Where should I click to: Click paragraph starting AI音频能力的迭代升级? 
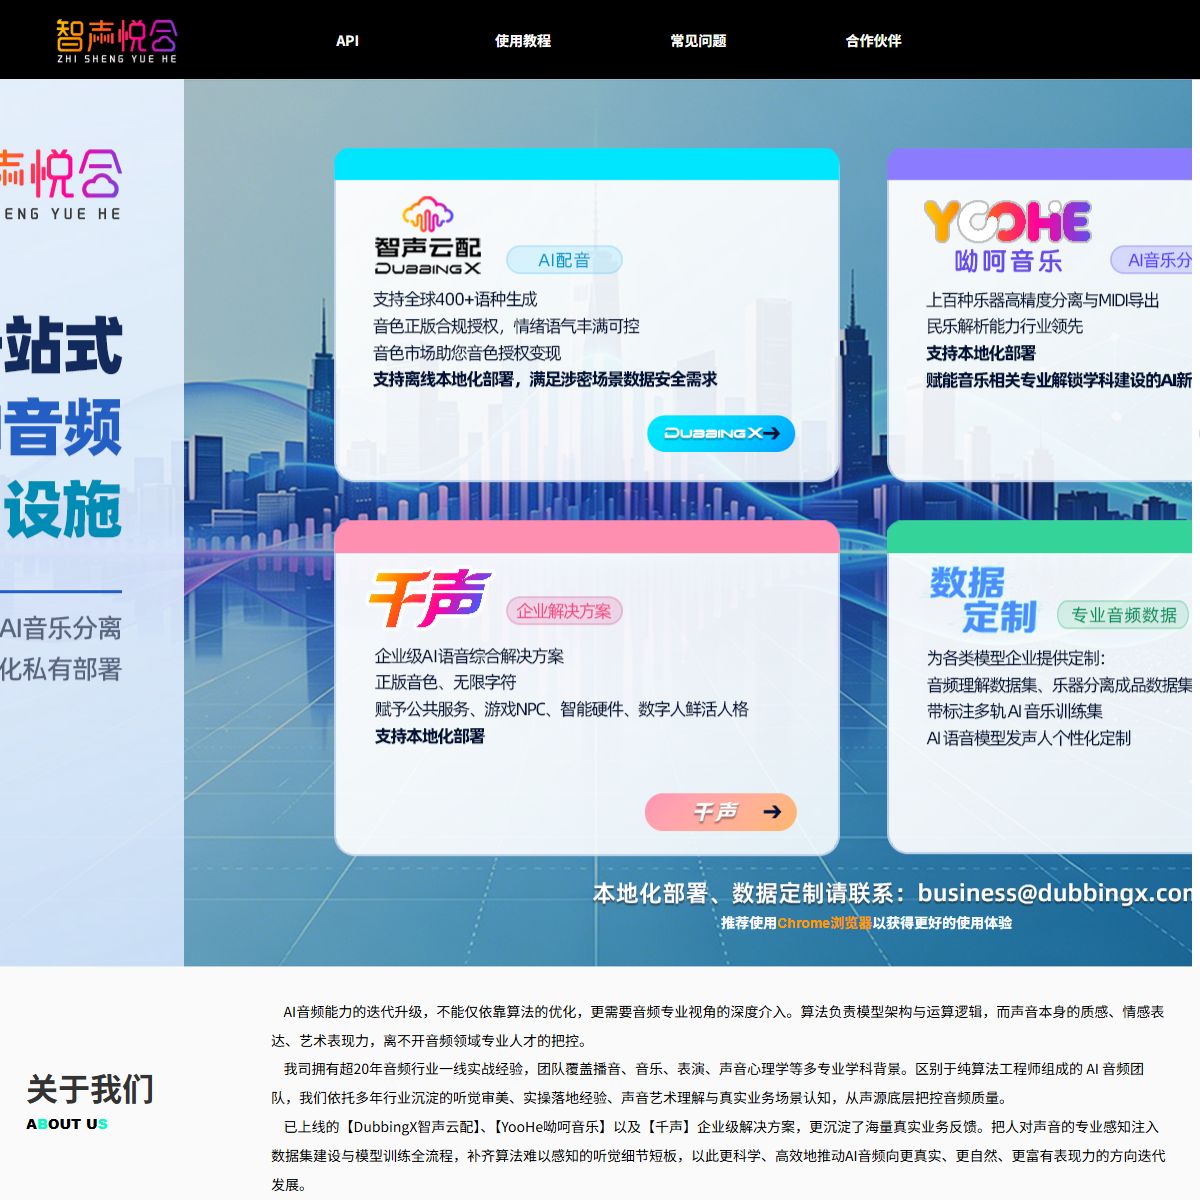(x=719, y=1026)
